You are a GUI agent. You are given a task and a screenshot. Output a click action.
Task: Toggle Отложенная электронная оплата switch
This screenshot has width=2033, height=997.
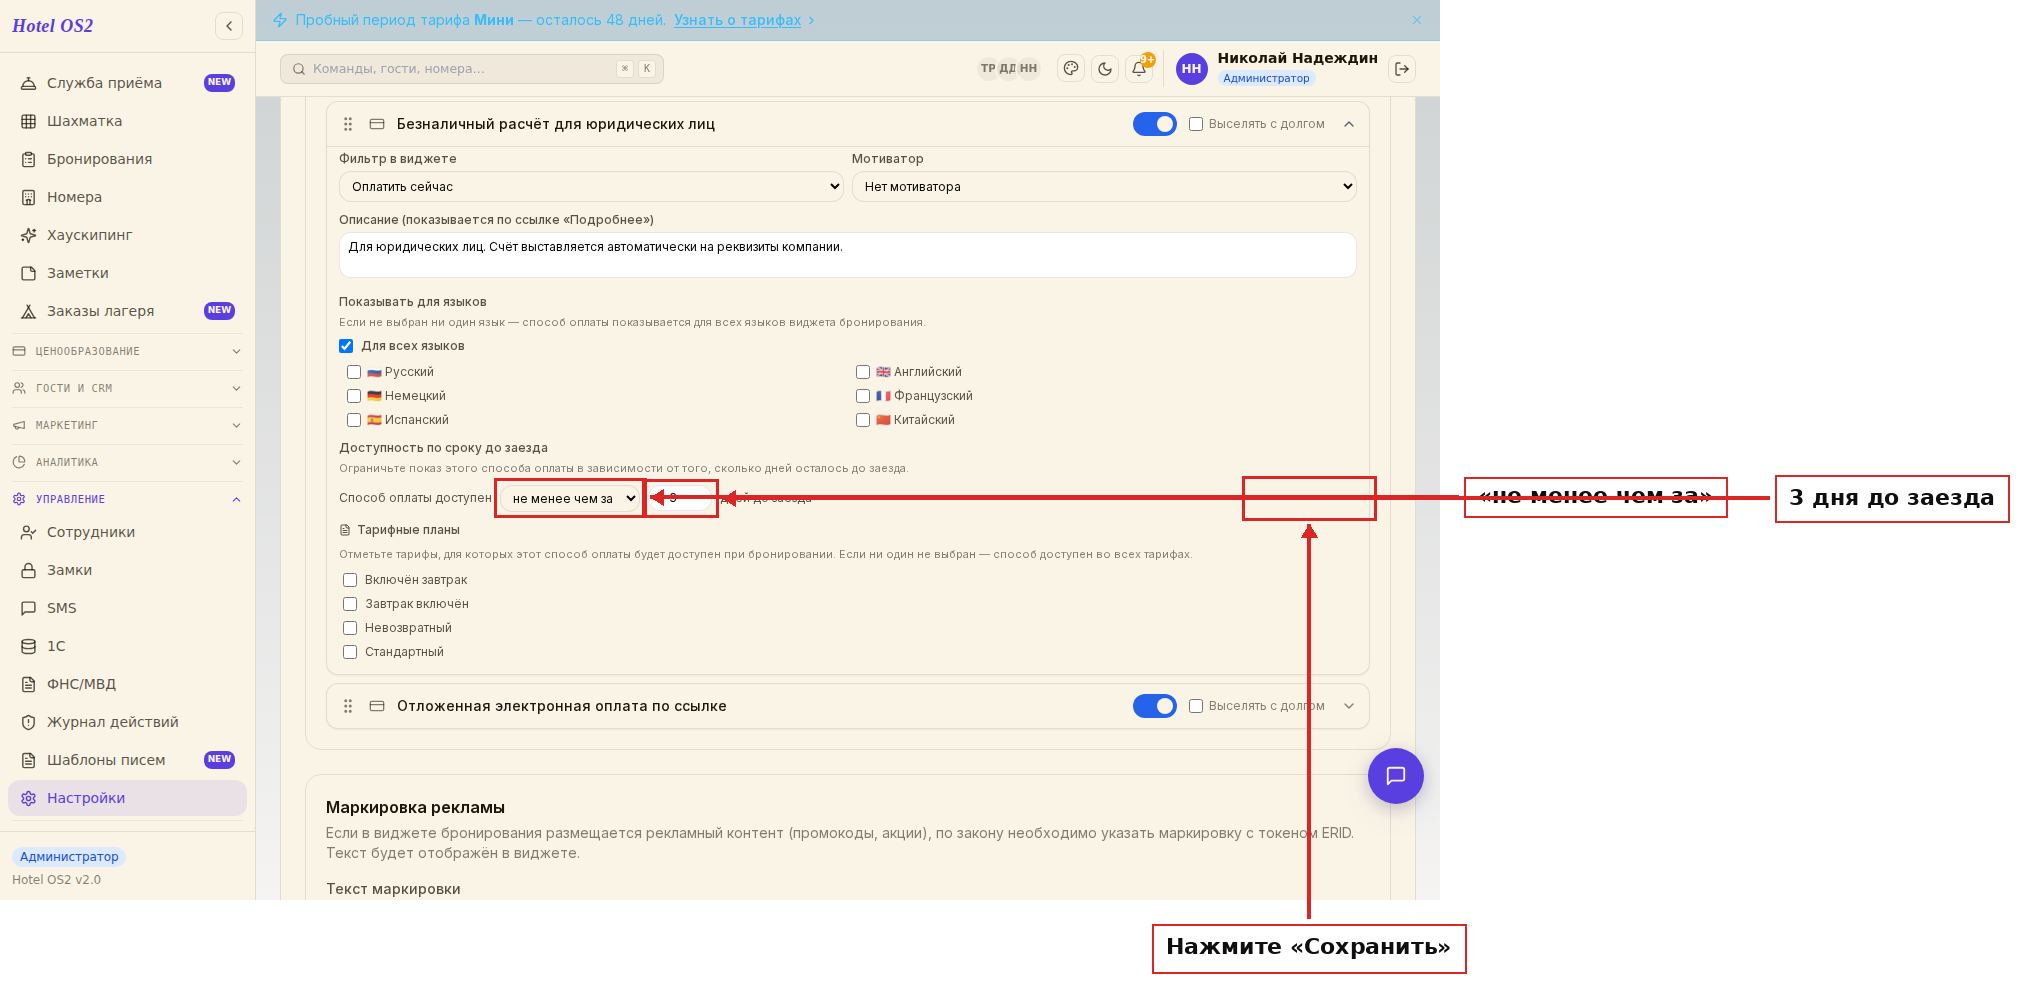pyautogui.click(x=1154, y=706)
